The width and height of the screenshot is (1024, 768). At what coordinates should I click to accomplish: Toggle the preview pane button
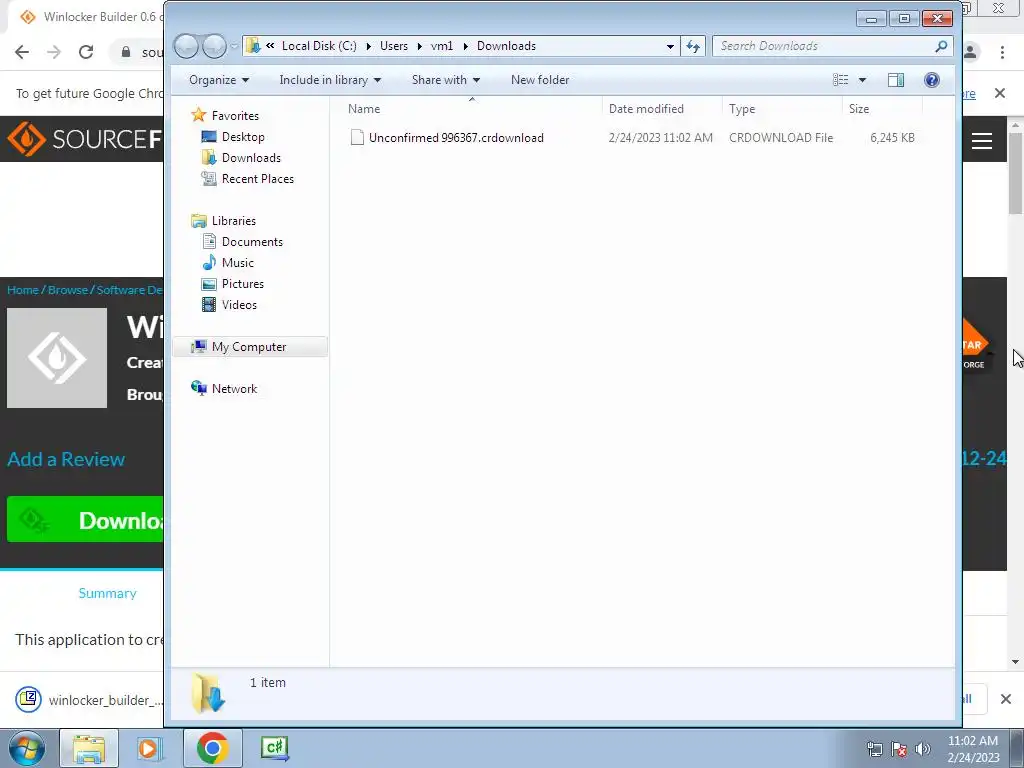click(895, 80)
